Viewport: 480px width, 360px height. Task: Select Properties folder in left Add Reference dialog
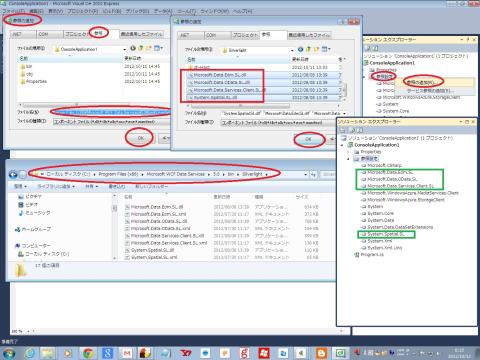[33, 81]
